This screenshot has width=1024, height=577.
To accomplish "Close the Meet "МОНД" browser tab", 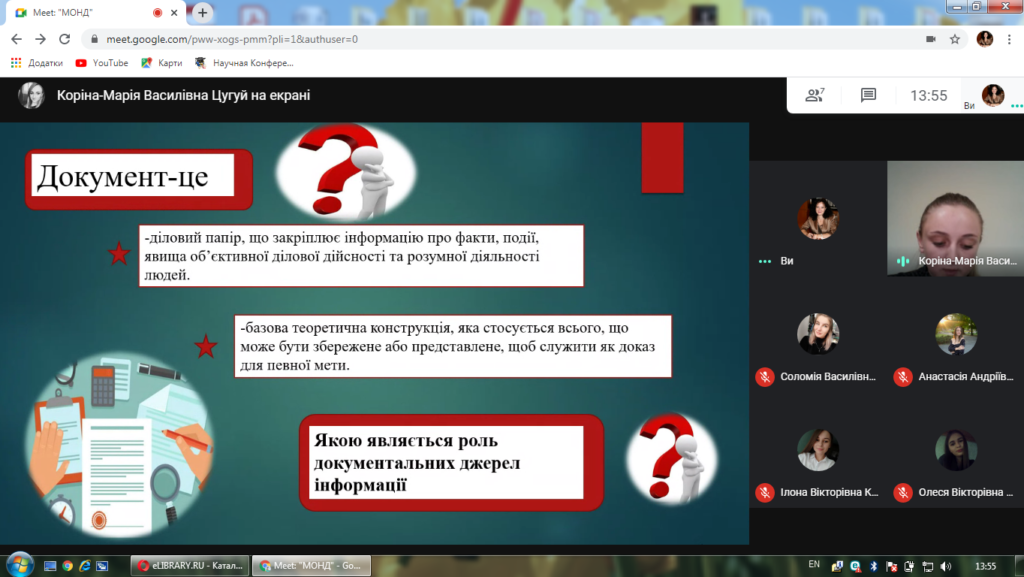I will click(174, 12).
